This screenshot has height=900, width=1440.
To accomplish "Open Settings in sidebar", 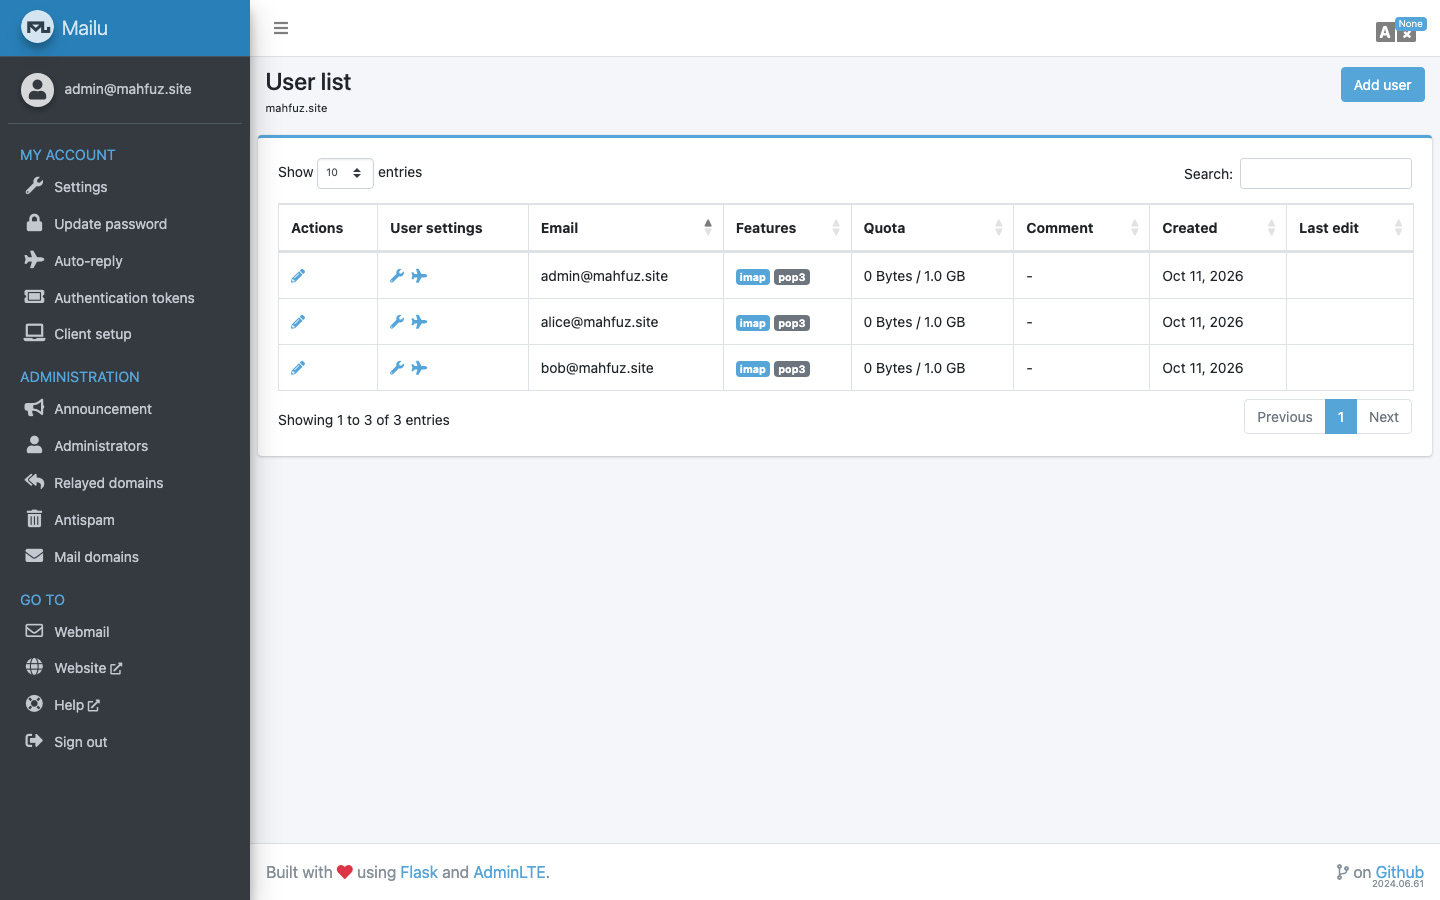I will coord(125,187).
